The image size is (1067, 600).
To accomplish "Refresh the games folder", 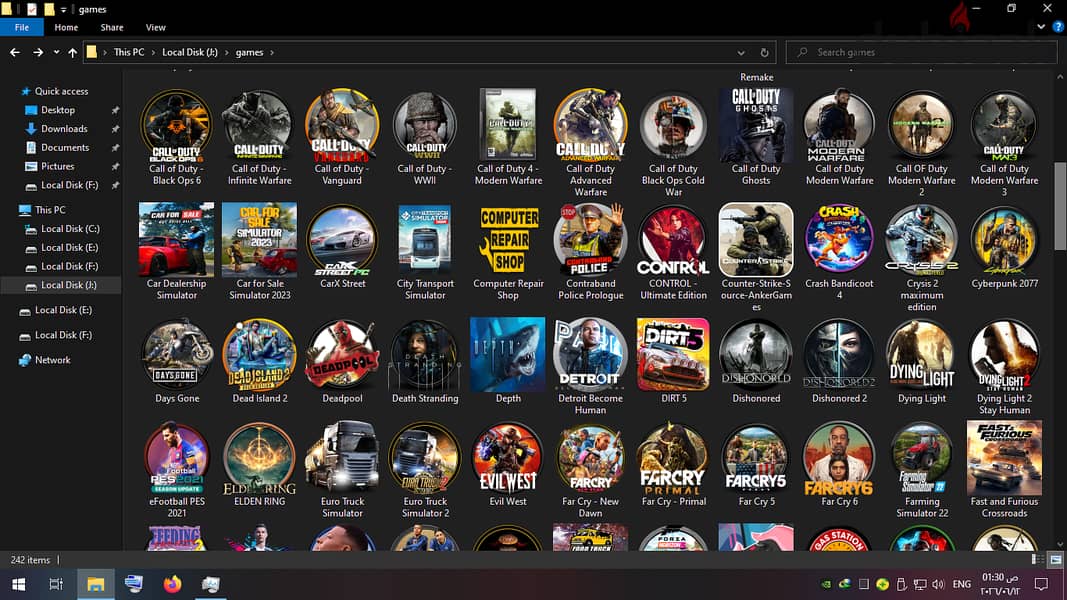I will point(764,52).
